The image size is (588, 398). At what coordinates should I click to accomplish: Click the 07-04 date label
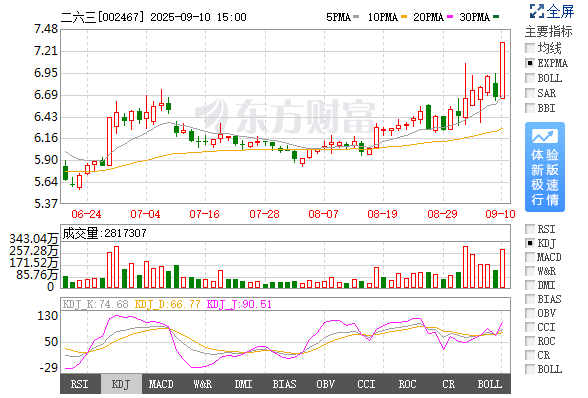point(146,214)
